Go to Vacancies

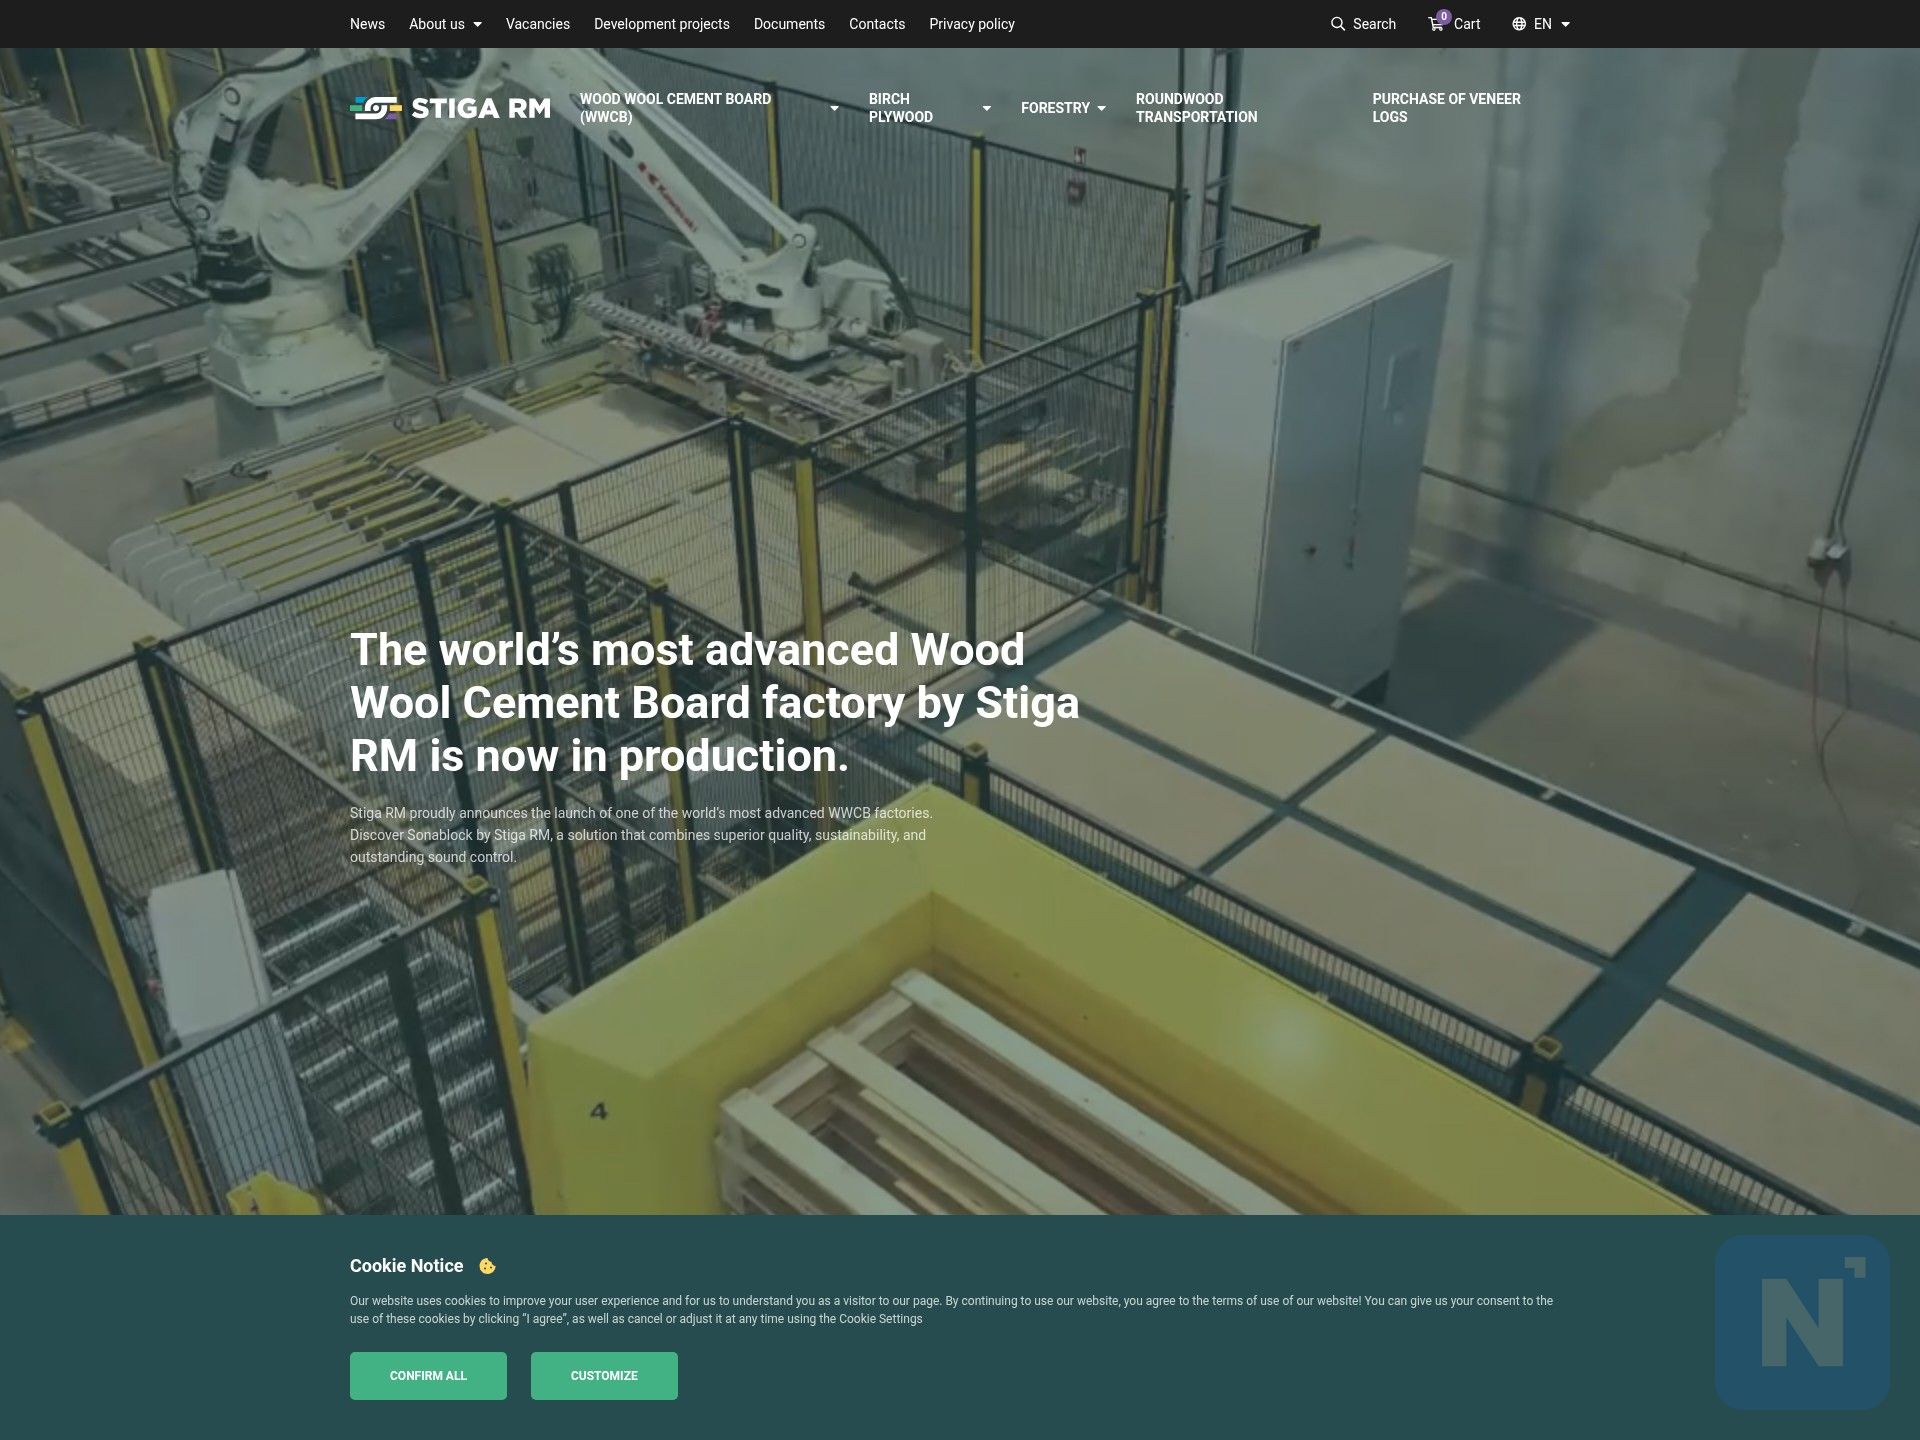click(x=538, y=24)
